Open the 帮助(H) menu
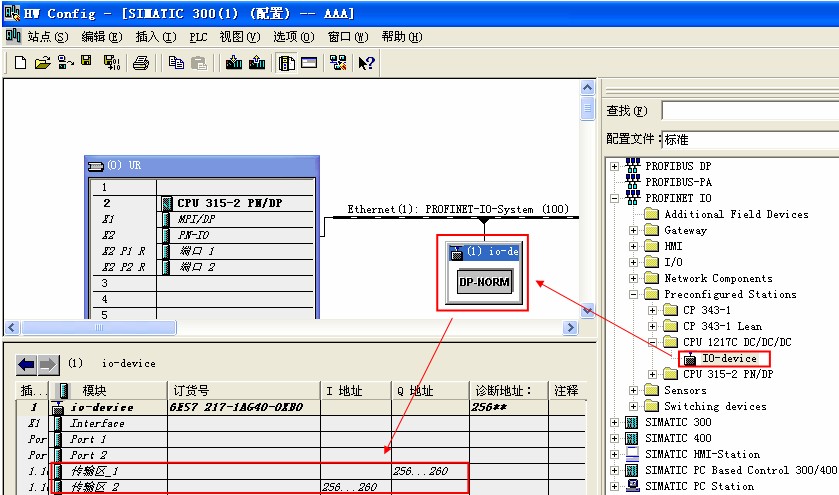Screen dimensions: 839x495 pyautogui.click(x=402, y=37)
